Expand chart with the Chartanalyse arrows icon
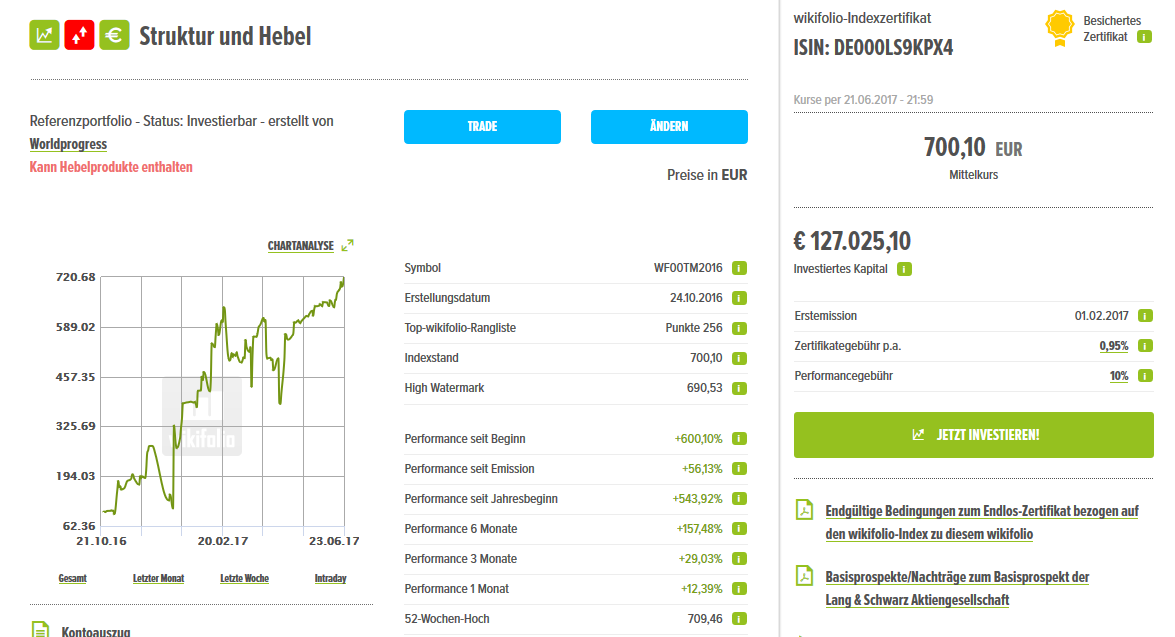Screen dimensions: 1175x637 (x=348, y=245)
